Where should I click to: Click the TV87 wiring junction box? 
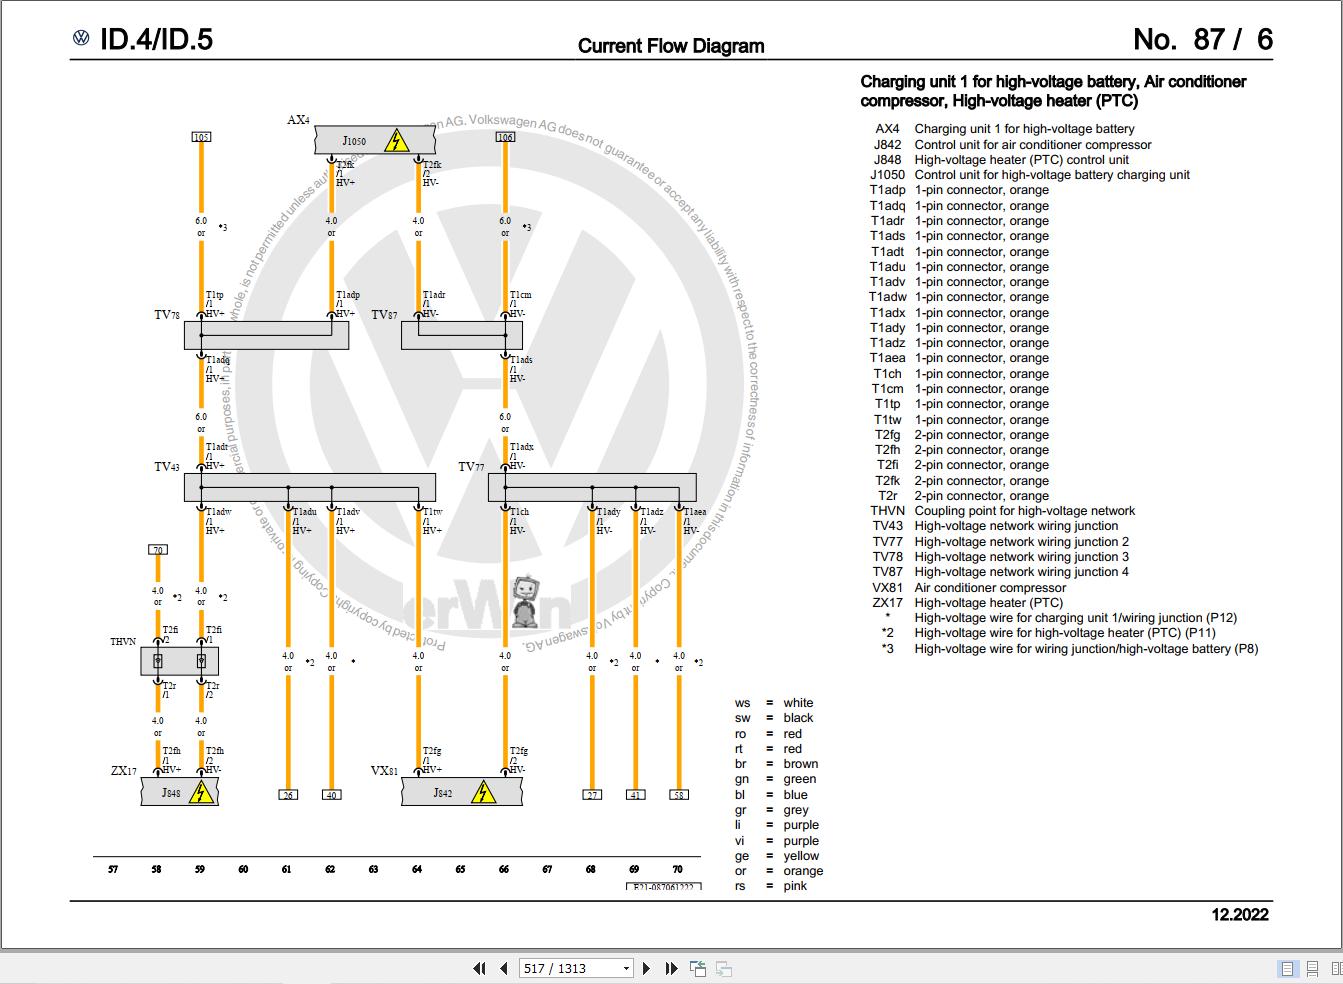point(461,335)
